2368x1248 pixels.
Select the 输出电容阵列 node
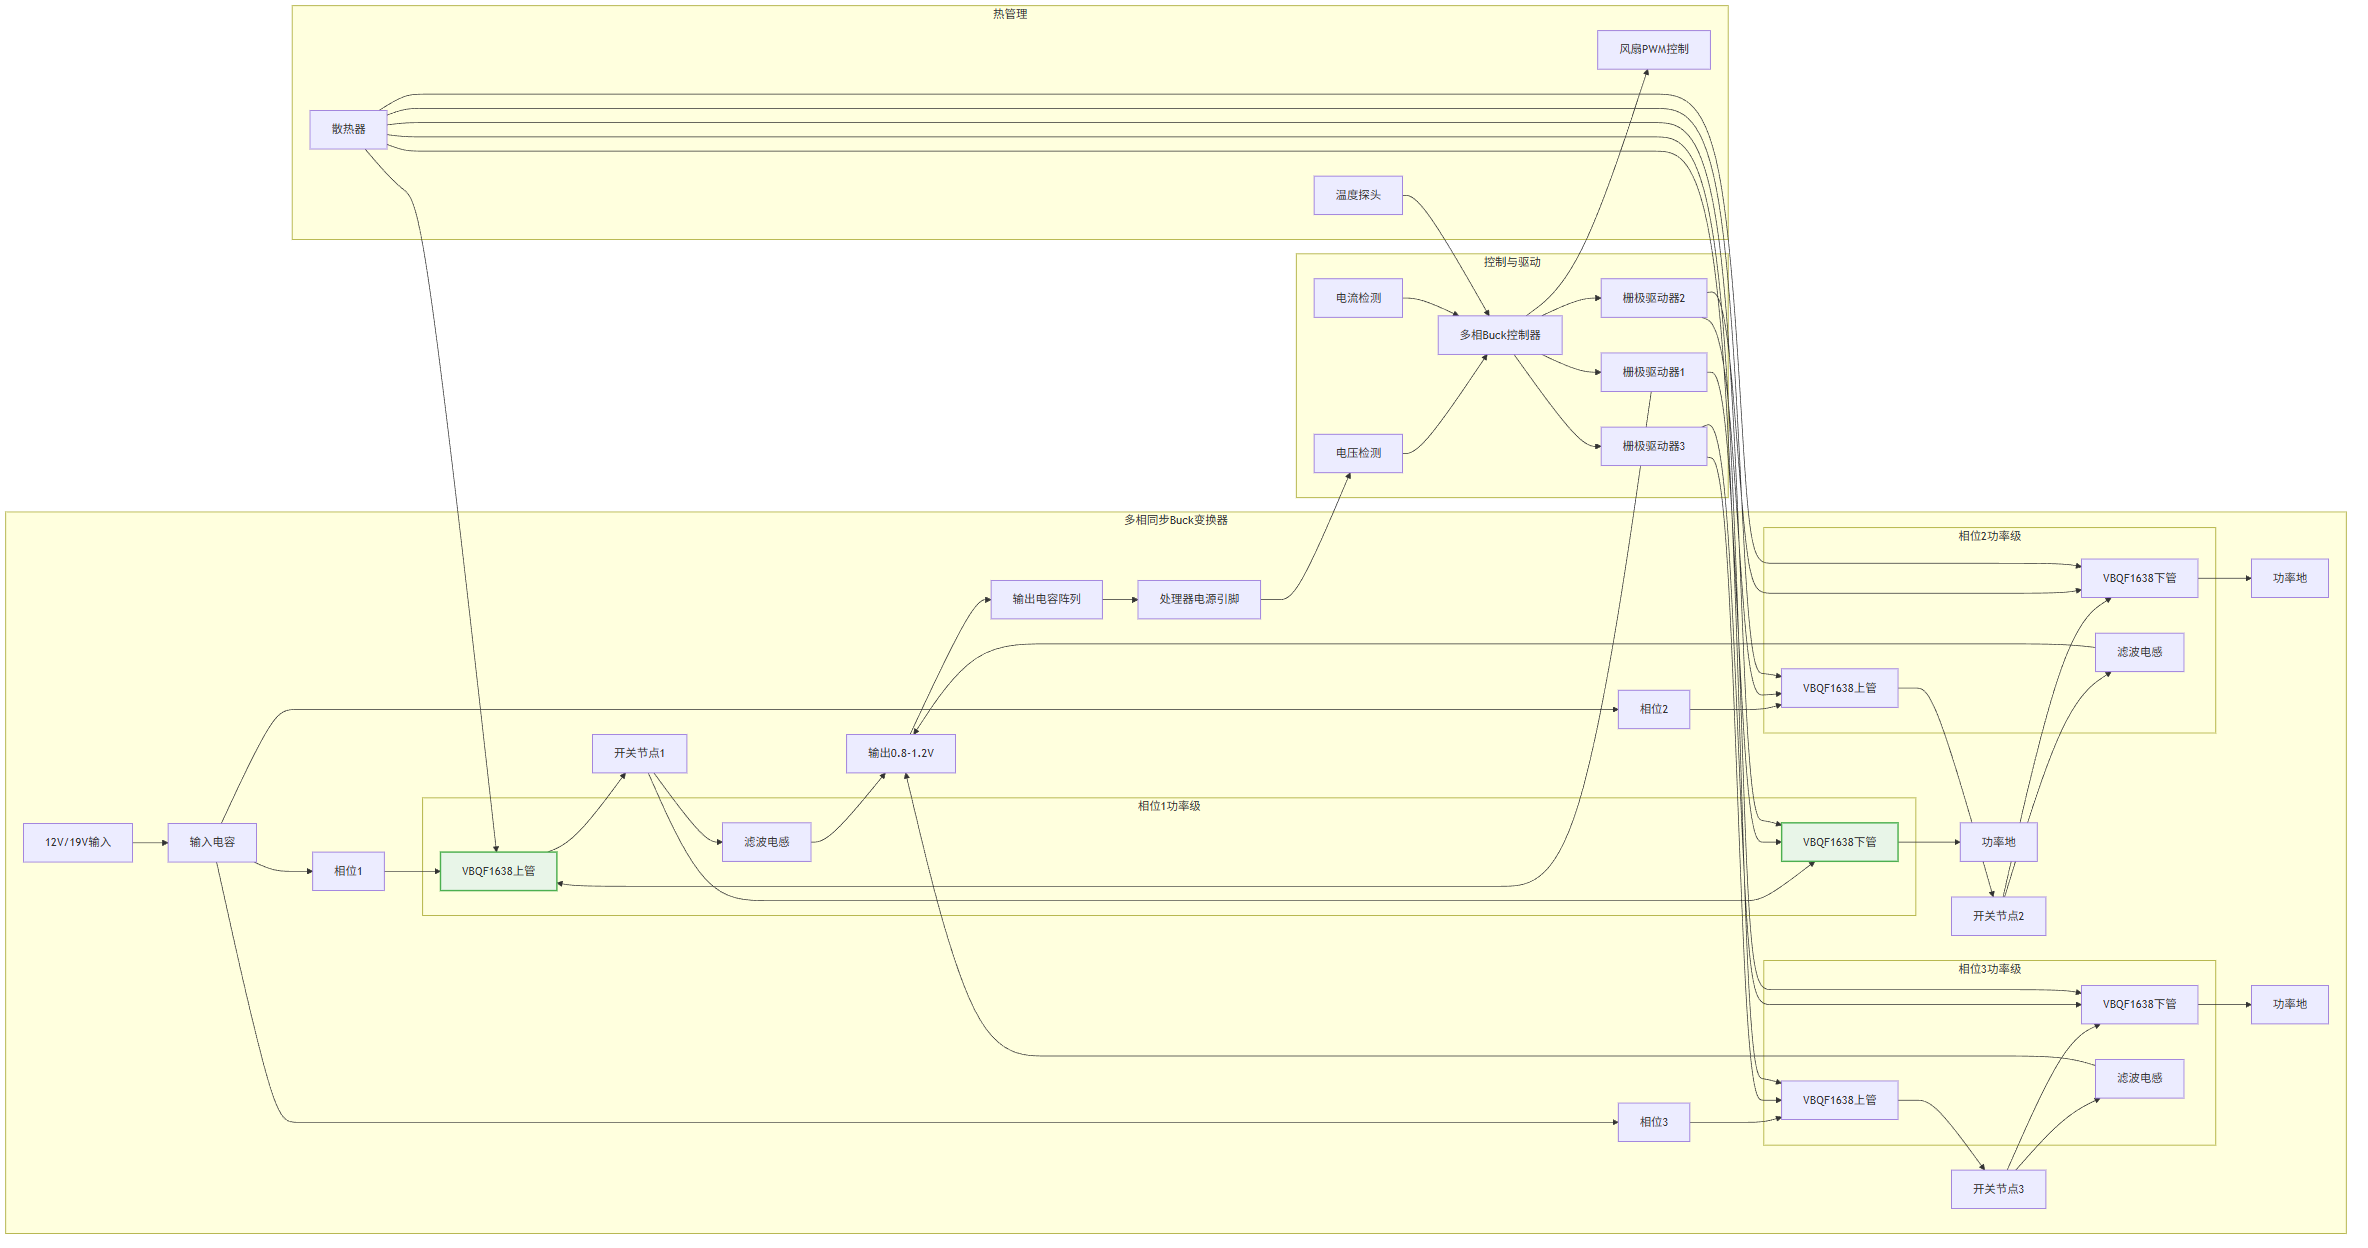1046,599
